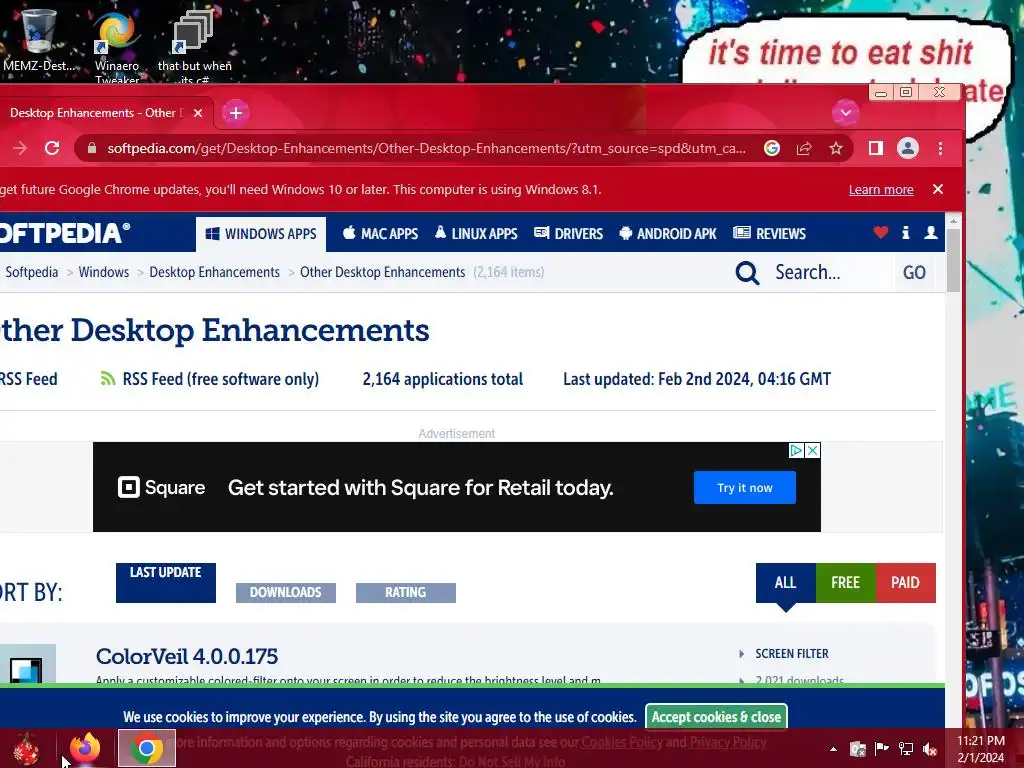Select the Linux Apps tab
The width and height of the screenshot is (1024, 768).
(476, 234)
